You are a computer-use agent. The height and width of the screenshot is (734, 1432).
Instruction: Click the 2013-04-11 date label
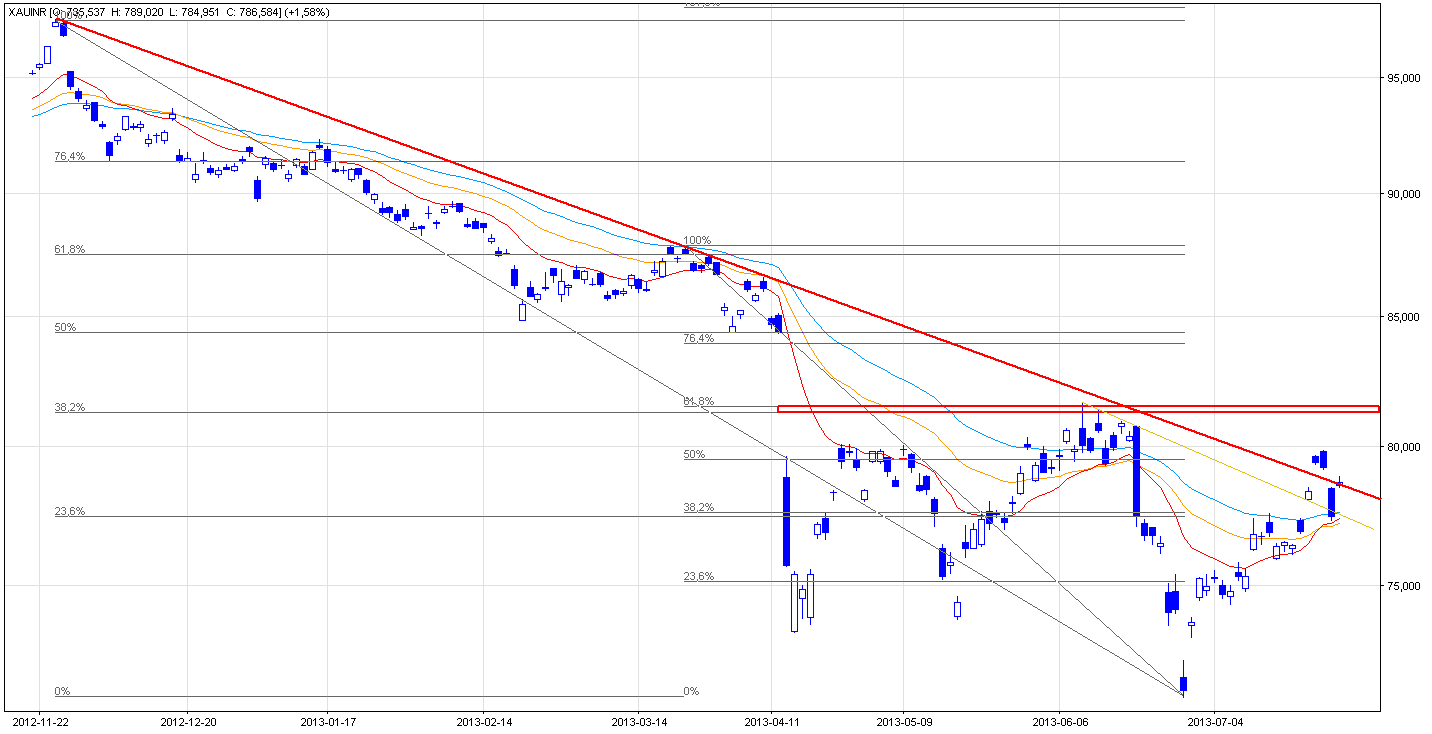(772, 720)
